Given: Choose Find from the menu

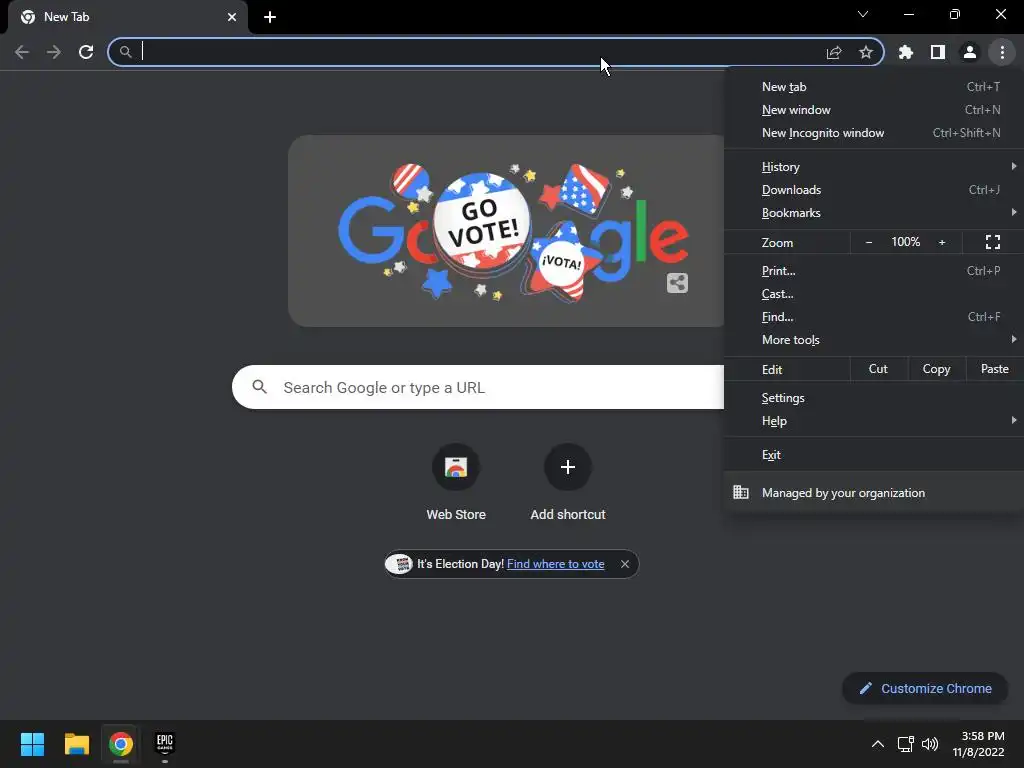Looking at the screenshot, I should coord(874,317).
